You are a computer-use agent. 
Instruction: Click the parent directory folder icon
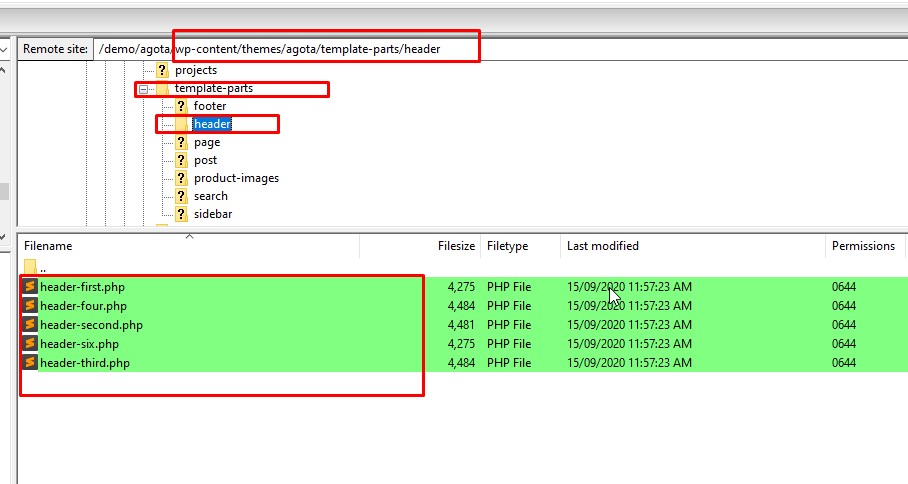pos(30,267)
